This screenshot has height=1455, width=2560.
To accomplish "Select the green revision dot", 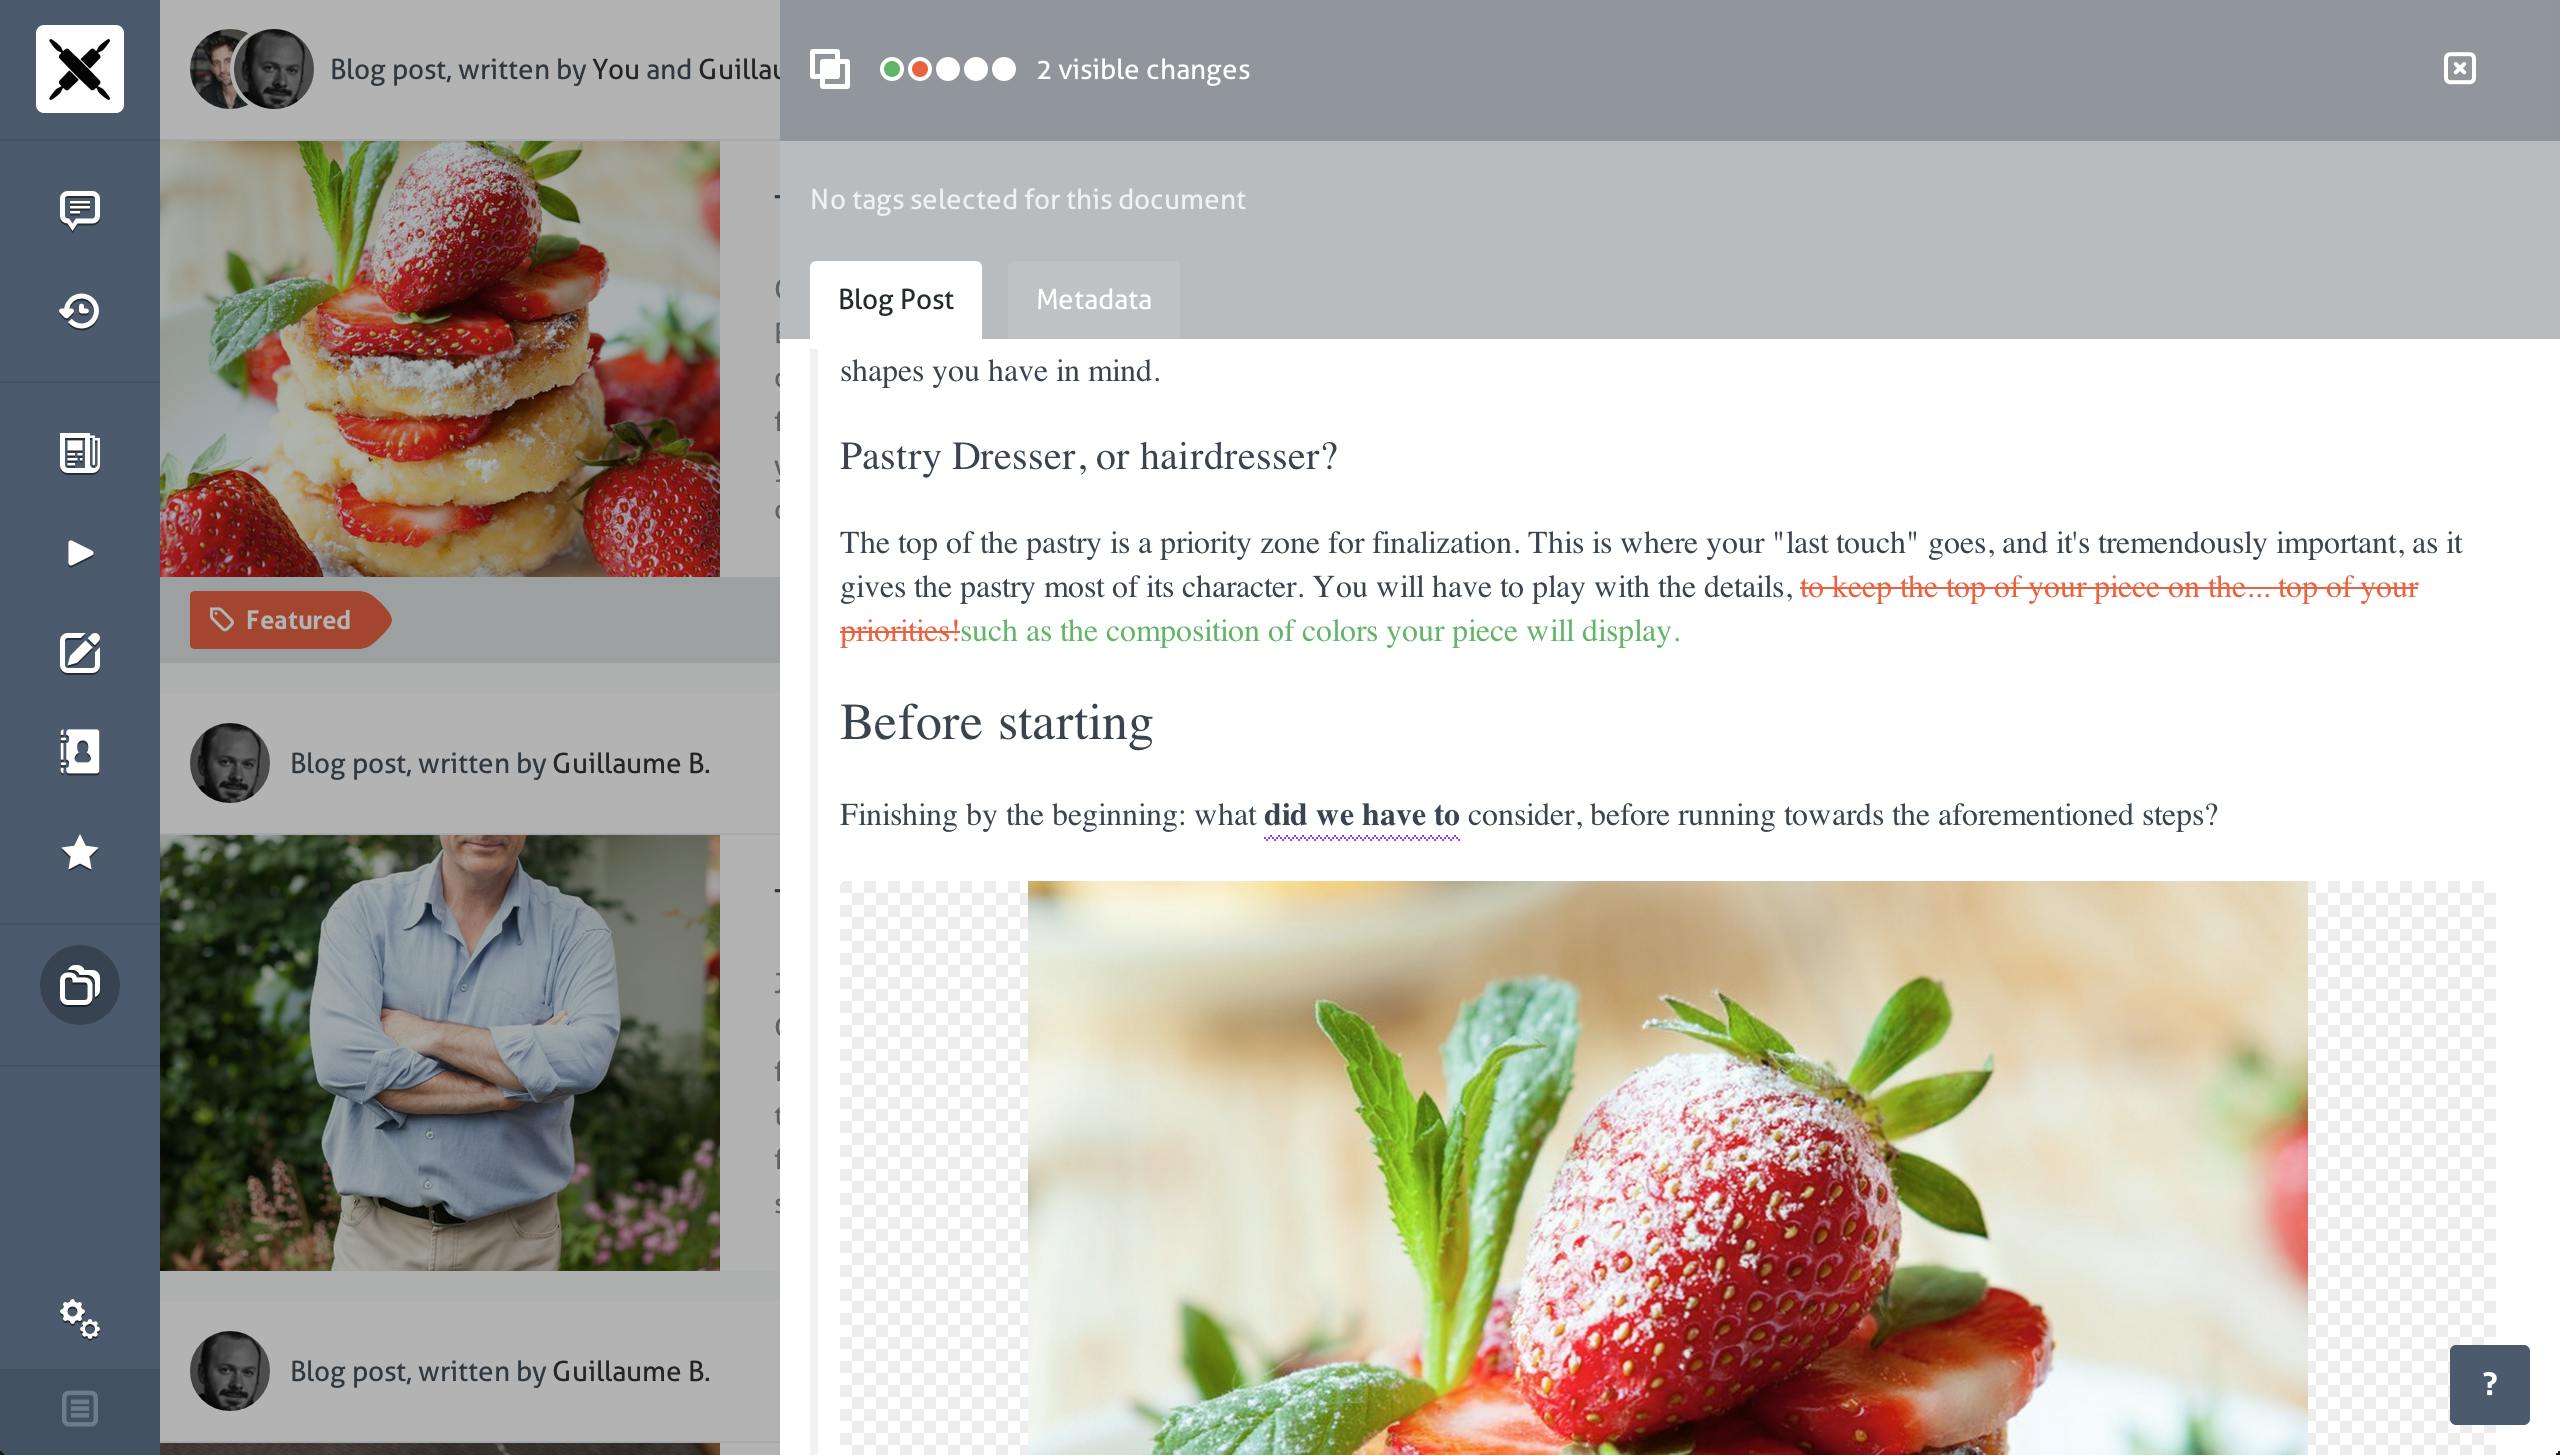I will (891, 69).
